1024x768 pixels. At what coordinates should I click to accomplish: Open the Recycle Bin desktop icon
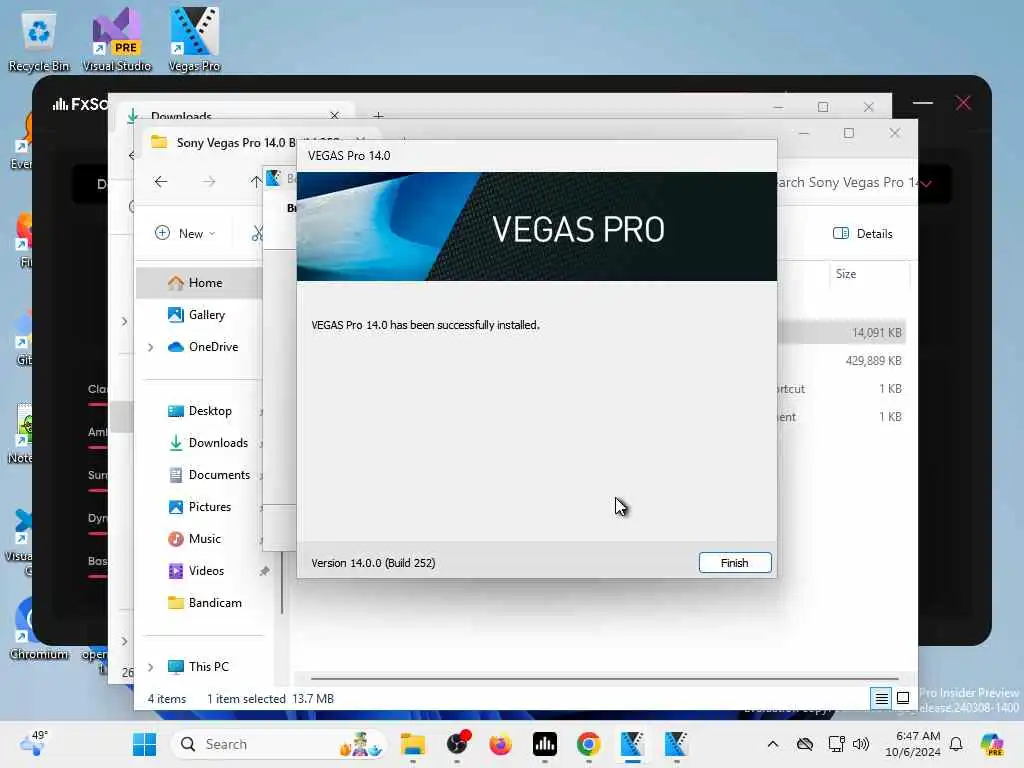39,42
